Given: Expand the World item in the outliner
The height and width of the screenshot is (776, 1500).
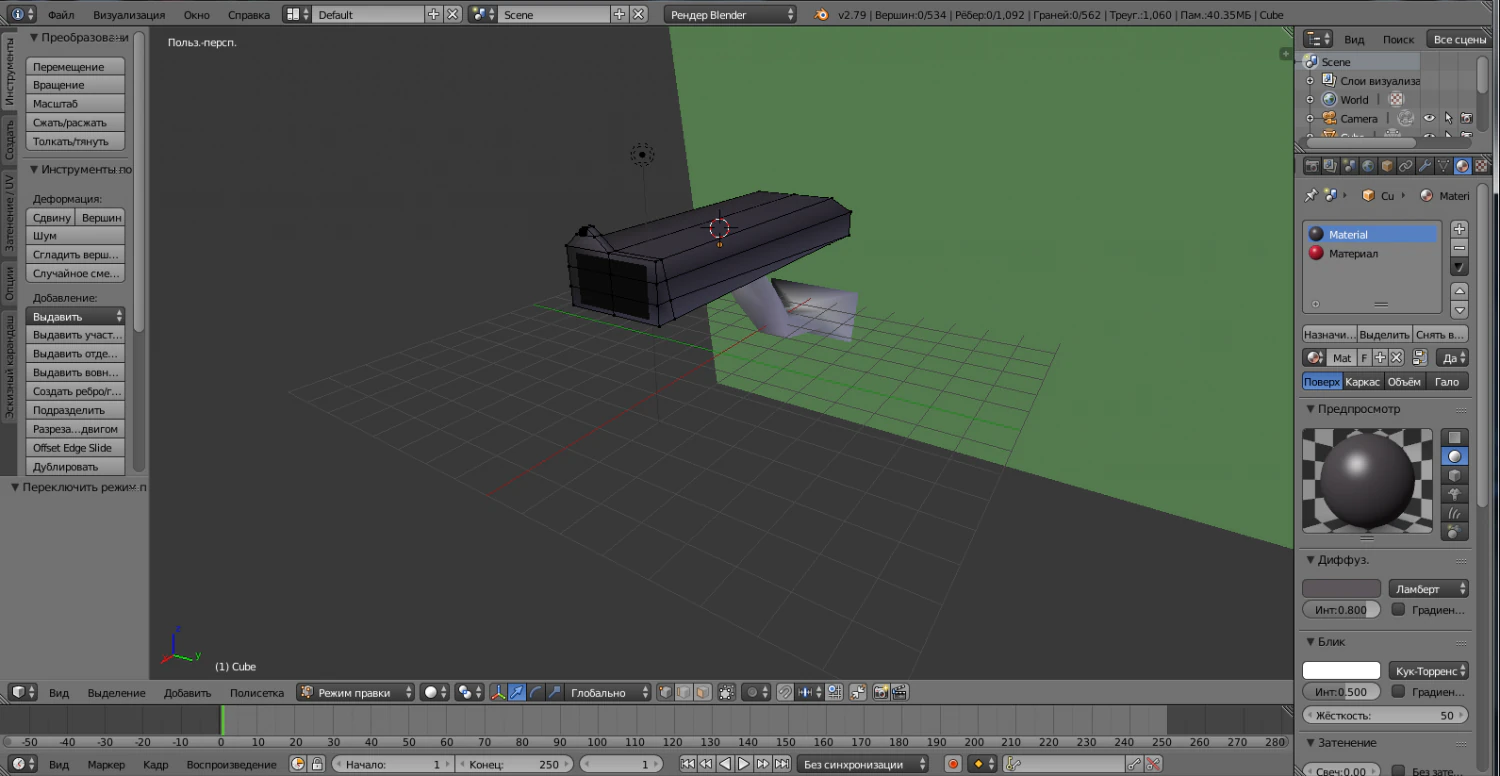Looking at the screenshot, I should 1310,99.
